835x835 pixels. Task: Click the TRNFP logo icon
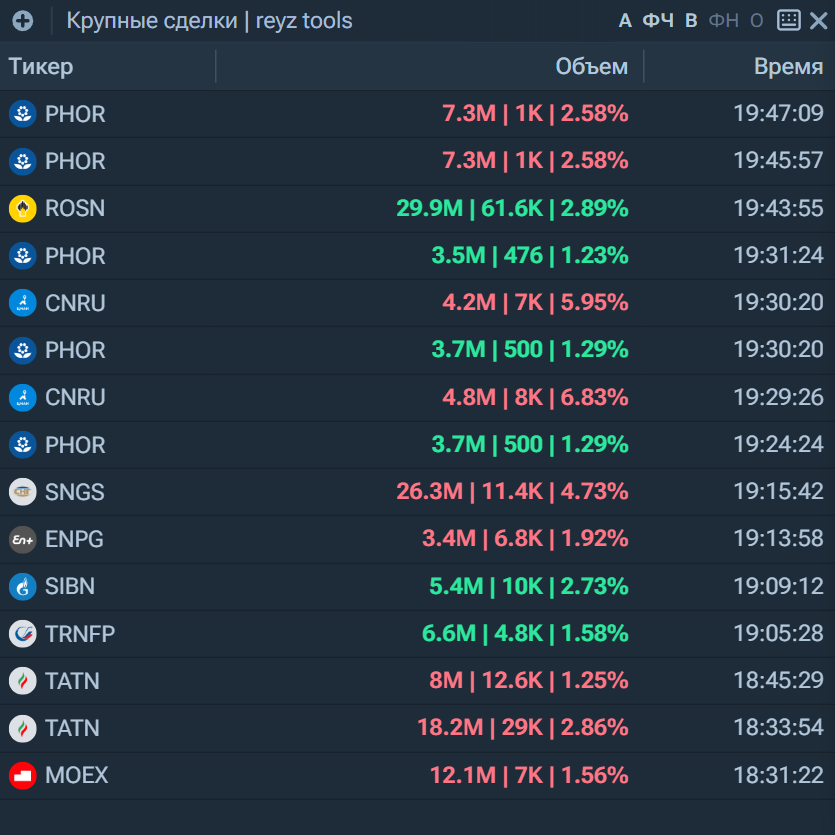tap(22, 634)
